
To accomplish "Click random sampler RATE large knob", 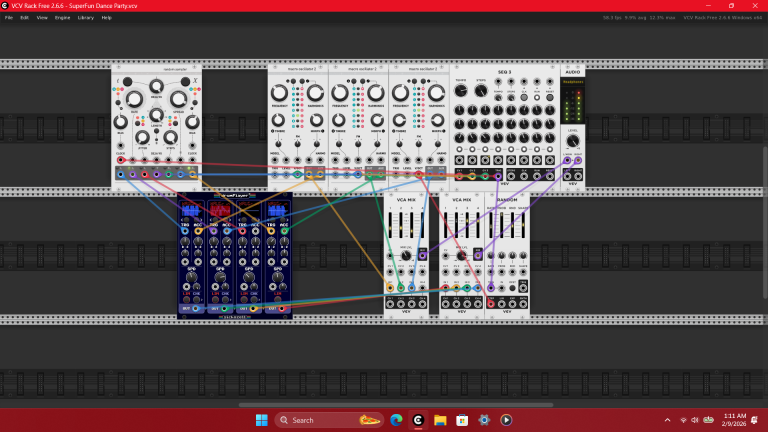I will click(x=134, y=99).
